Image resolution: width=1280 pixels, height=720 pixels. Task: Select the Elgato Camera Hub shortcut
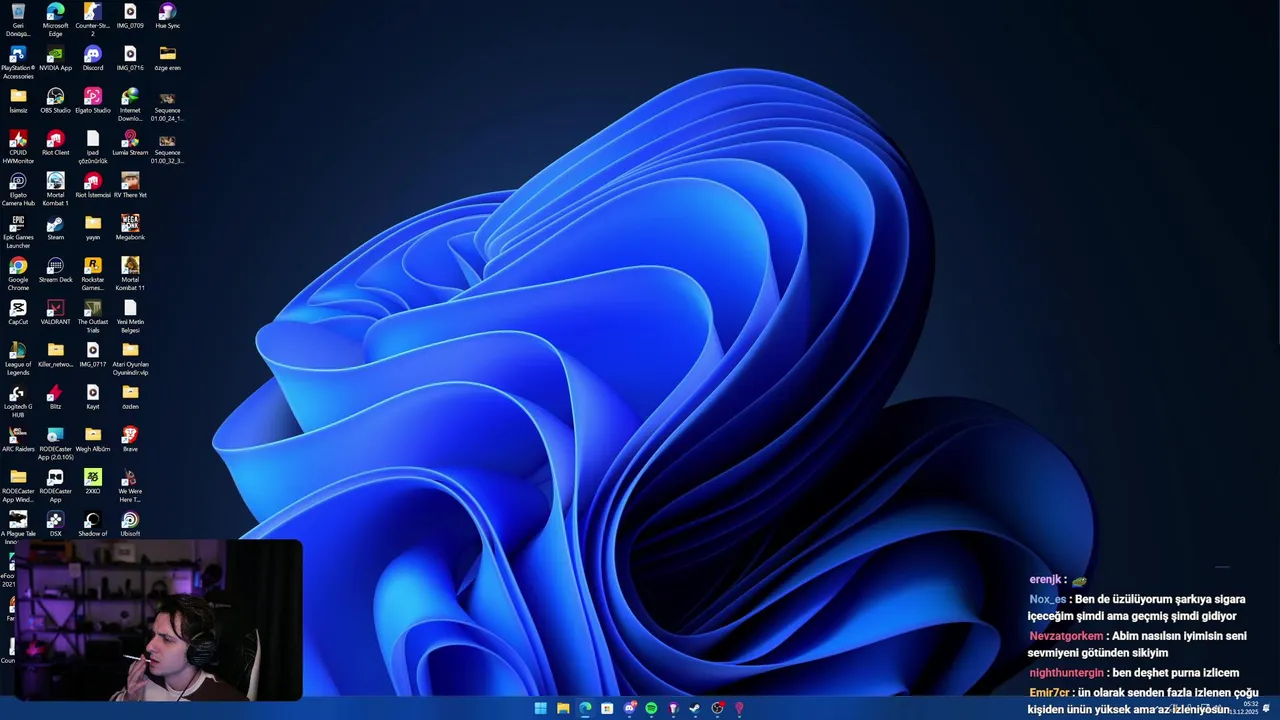coord(18,189)
